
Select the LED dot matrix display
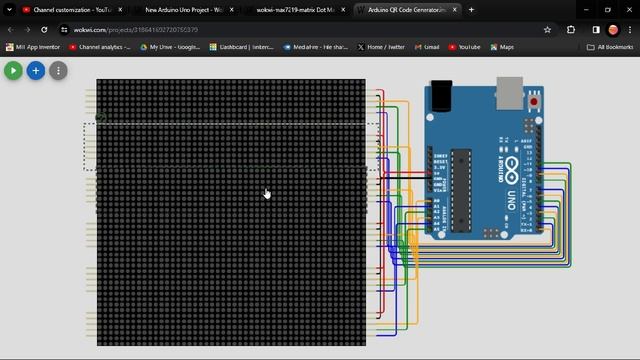point(231,212)
